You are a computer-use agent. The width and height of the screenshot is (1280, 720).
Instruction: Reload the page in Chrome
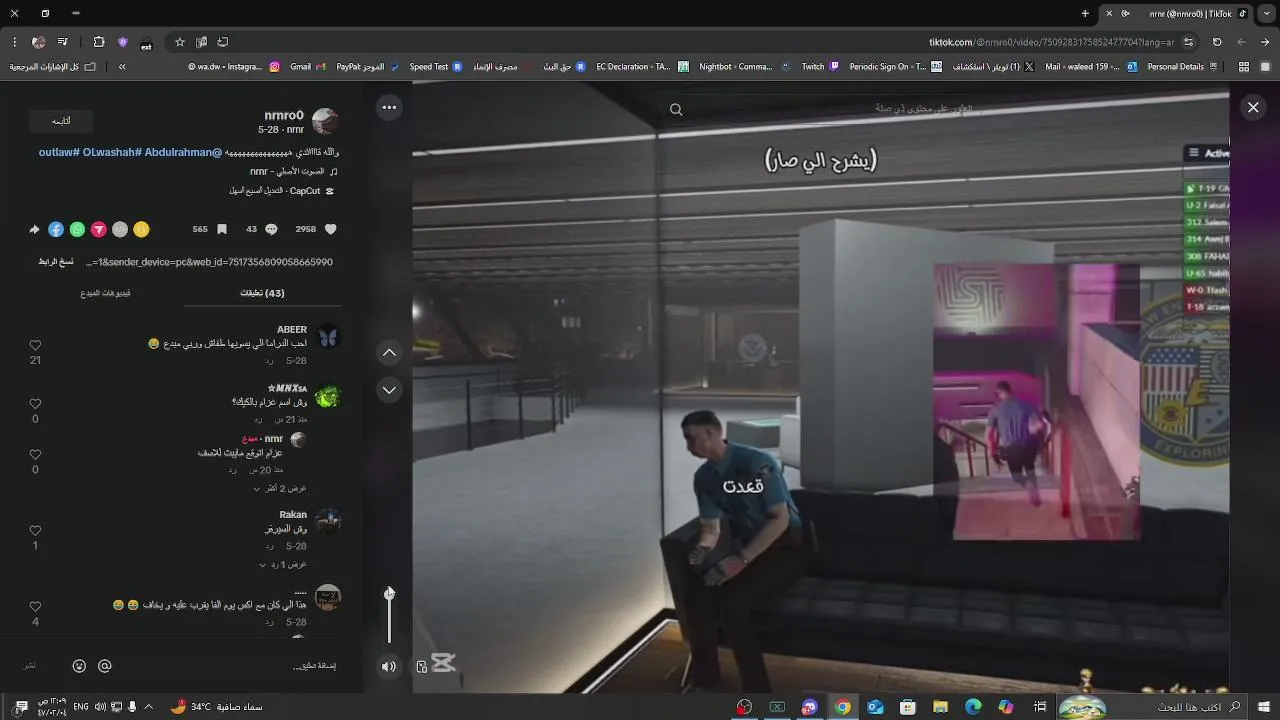1217,42
